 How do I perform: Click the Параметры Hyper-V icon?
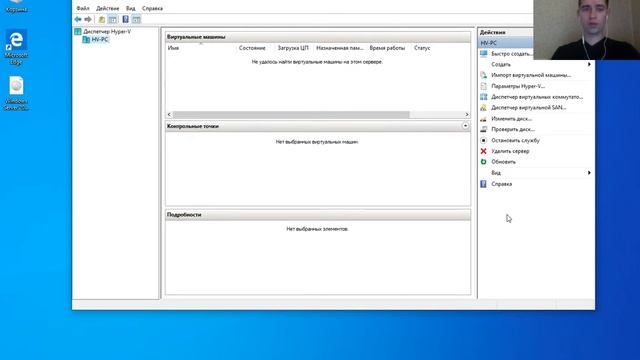[x=484, y=86]
